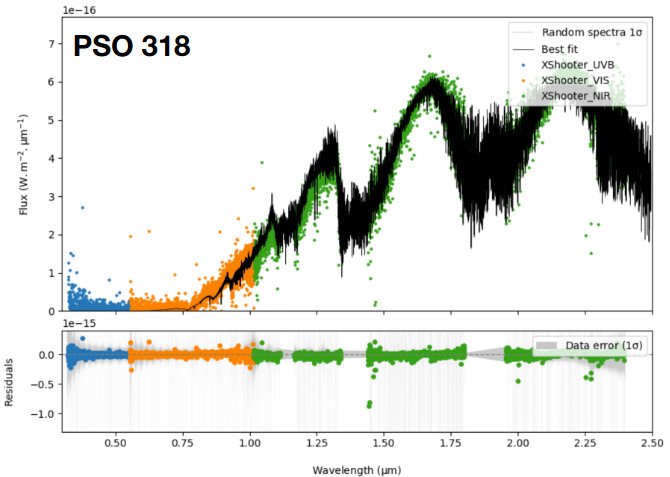This screenshot has height=477, width=670.
Task: Click the green XShooter_NIR legend marker
Action: tap(522, 94)
